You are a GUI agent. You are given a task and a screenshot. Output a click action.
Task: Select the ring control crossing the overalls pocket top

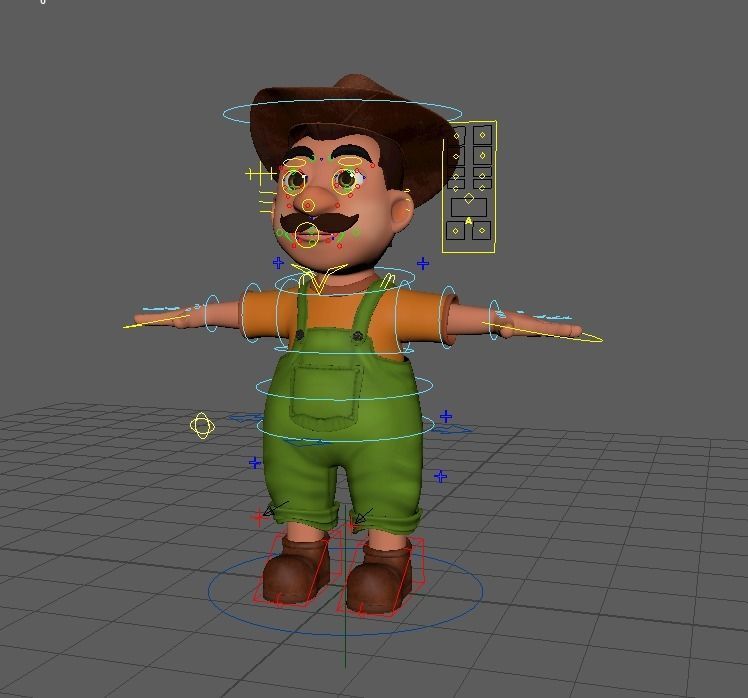point(344,385)
